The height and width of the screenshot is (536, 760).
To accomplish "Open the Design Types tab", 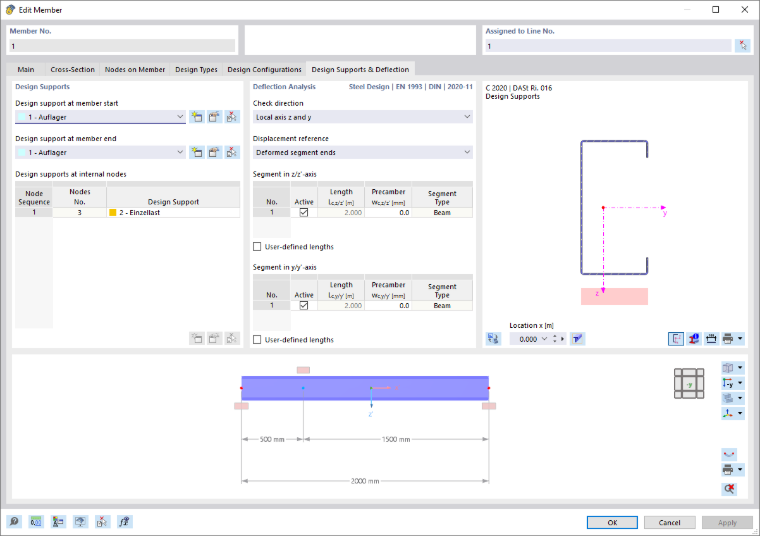I will 196,69.
